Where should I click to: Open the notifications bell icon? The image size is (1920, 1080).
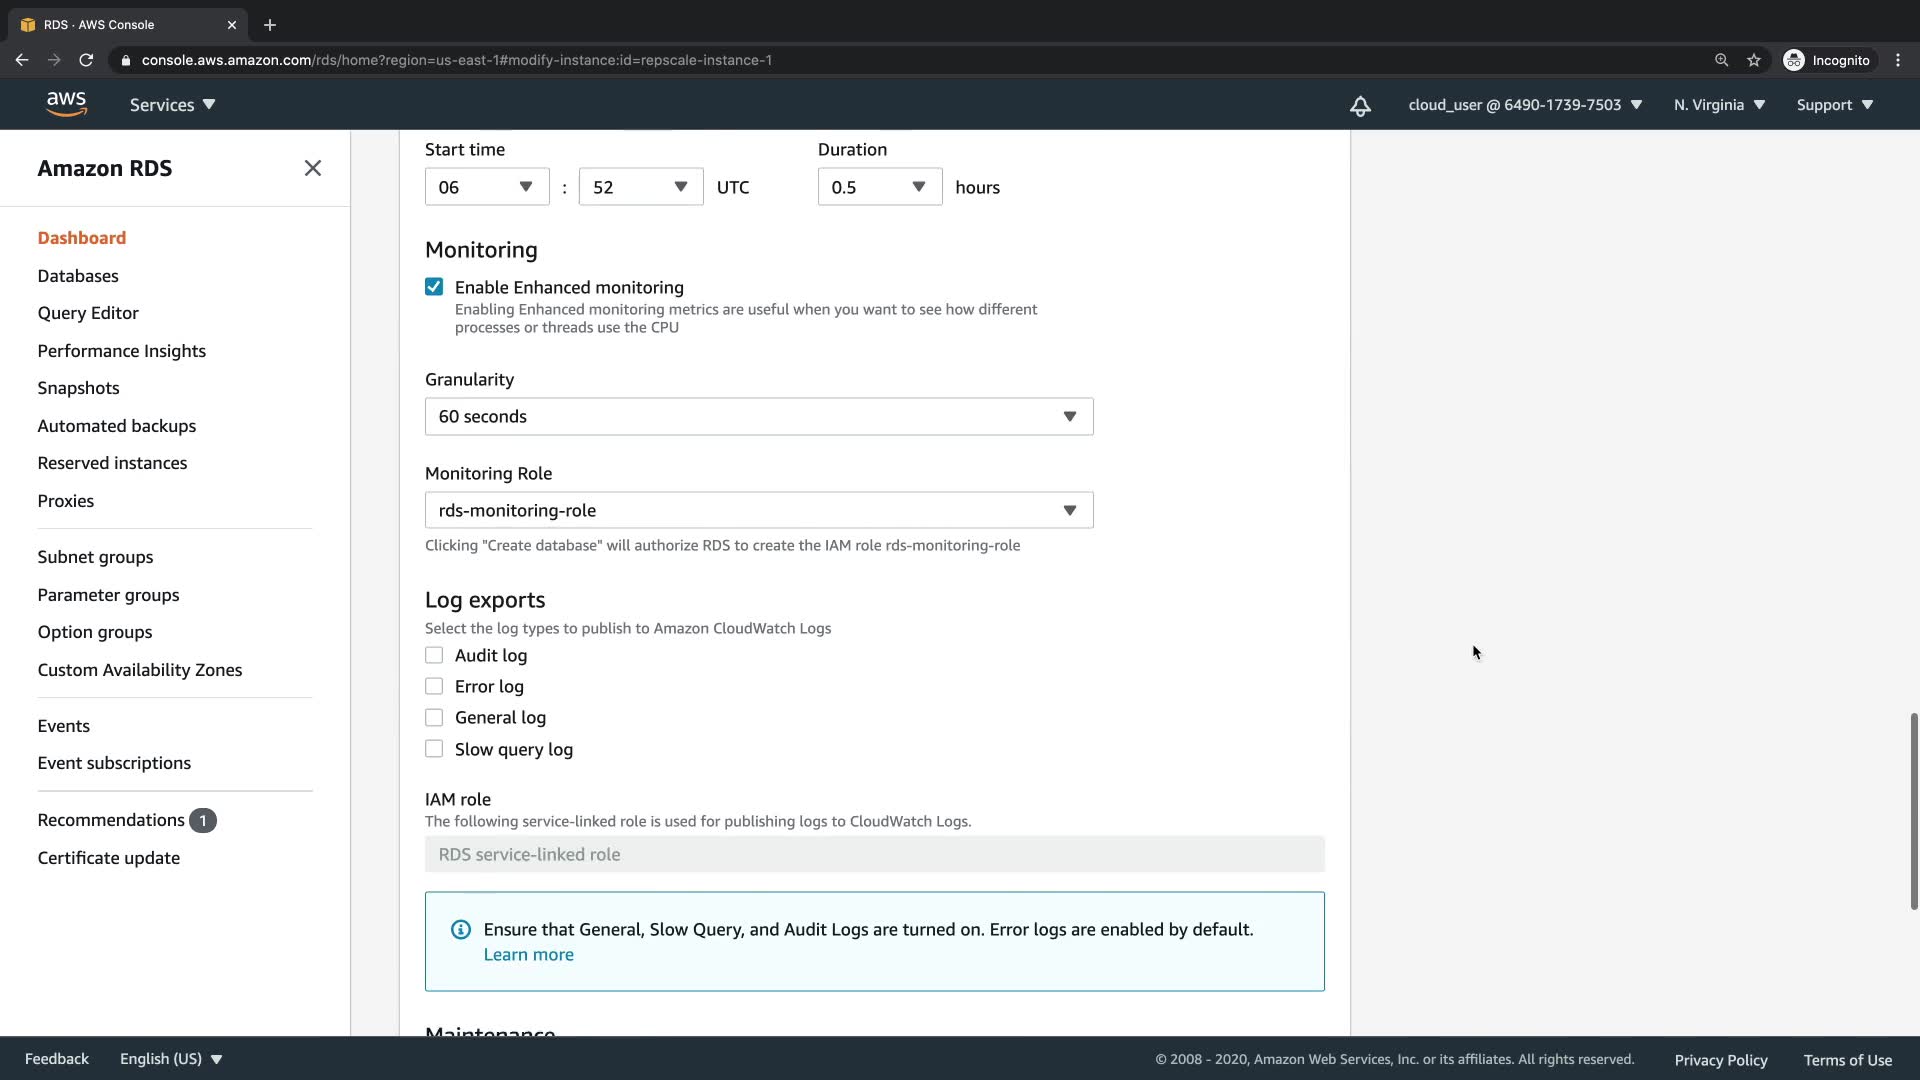(x=1360, y=105)
